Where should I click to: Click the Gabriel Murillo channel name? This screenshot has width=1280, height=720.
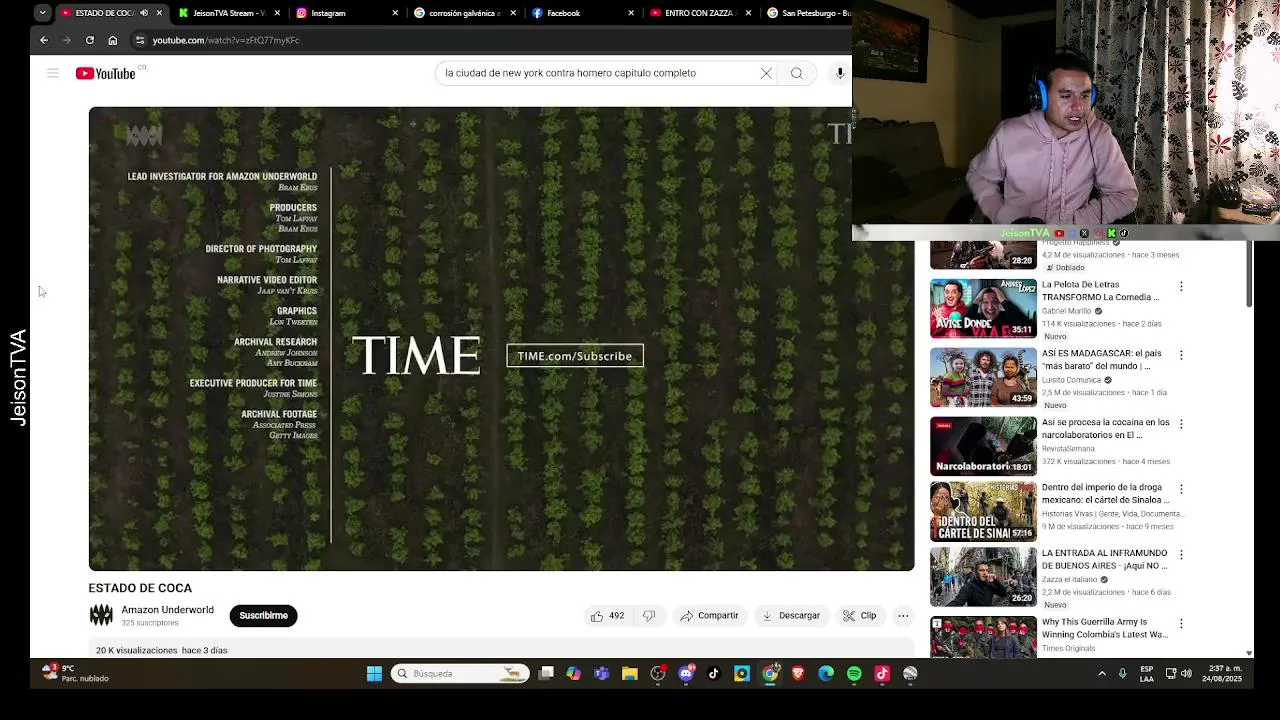click(1067, 311)
